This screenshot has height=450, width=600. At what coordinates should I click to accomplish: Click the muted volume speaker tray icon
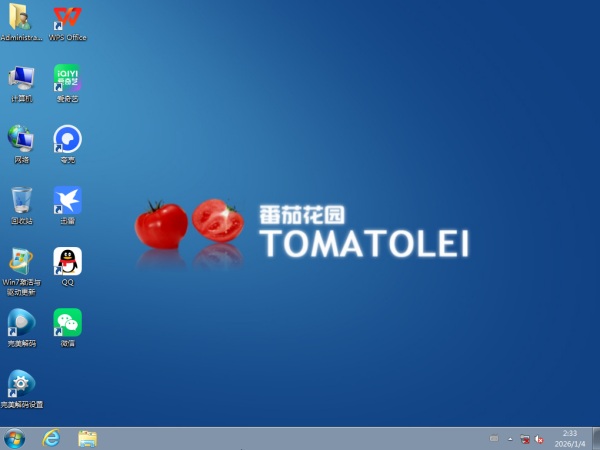pos(539,438)
